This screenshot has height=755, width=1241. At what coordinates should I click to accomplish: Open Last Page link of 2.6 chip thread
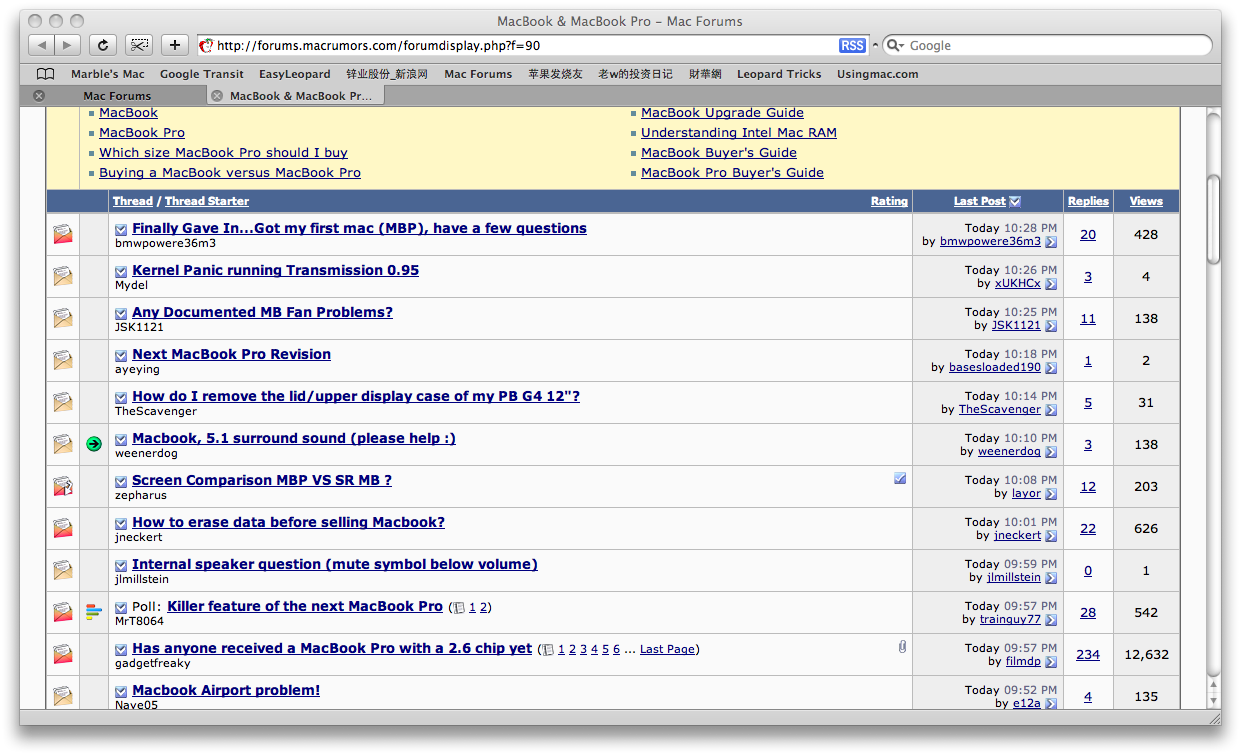(667, 649)
